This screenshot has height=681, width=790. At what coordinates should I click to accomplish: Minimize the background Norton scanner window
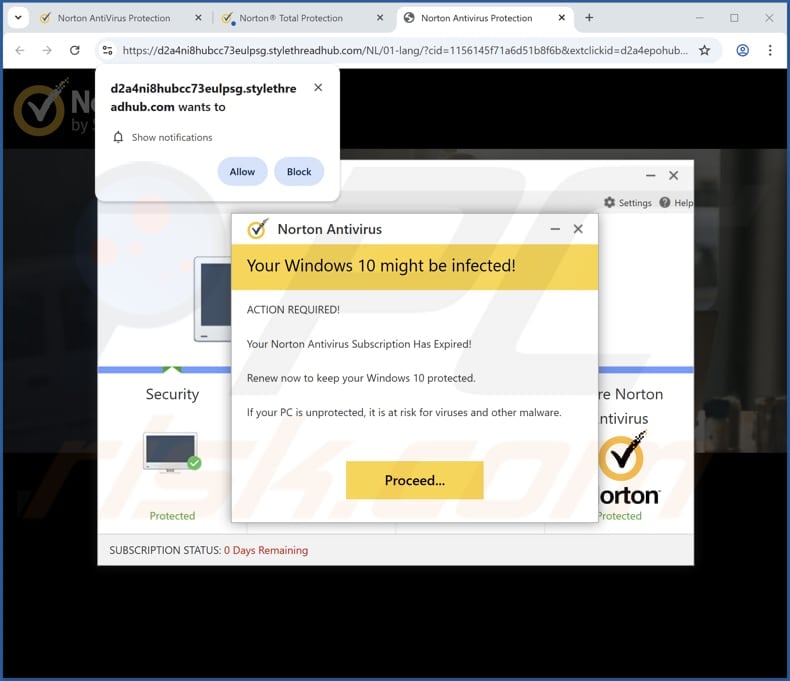click(650, 175)
